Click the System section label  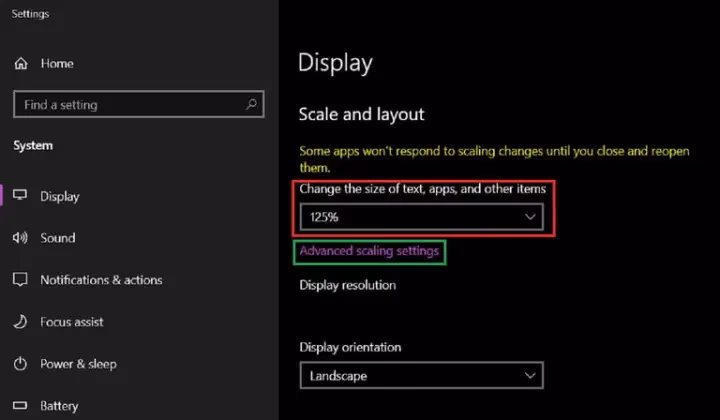point(33,146)
